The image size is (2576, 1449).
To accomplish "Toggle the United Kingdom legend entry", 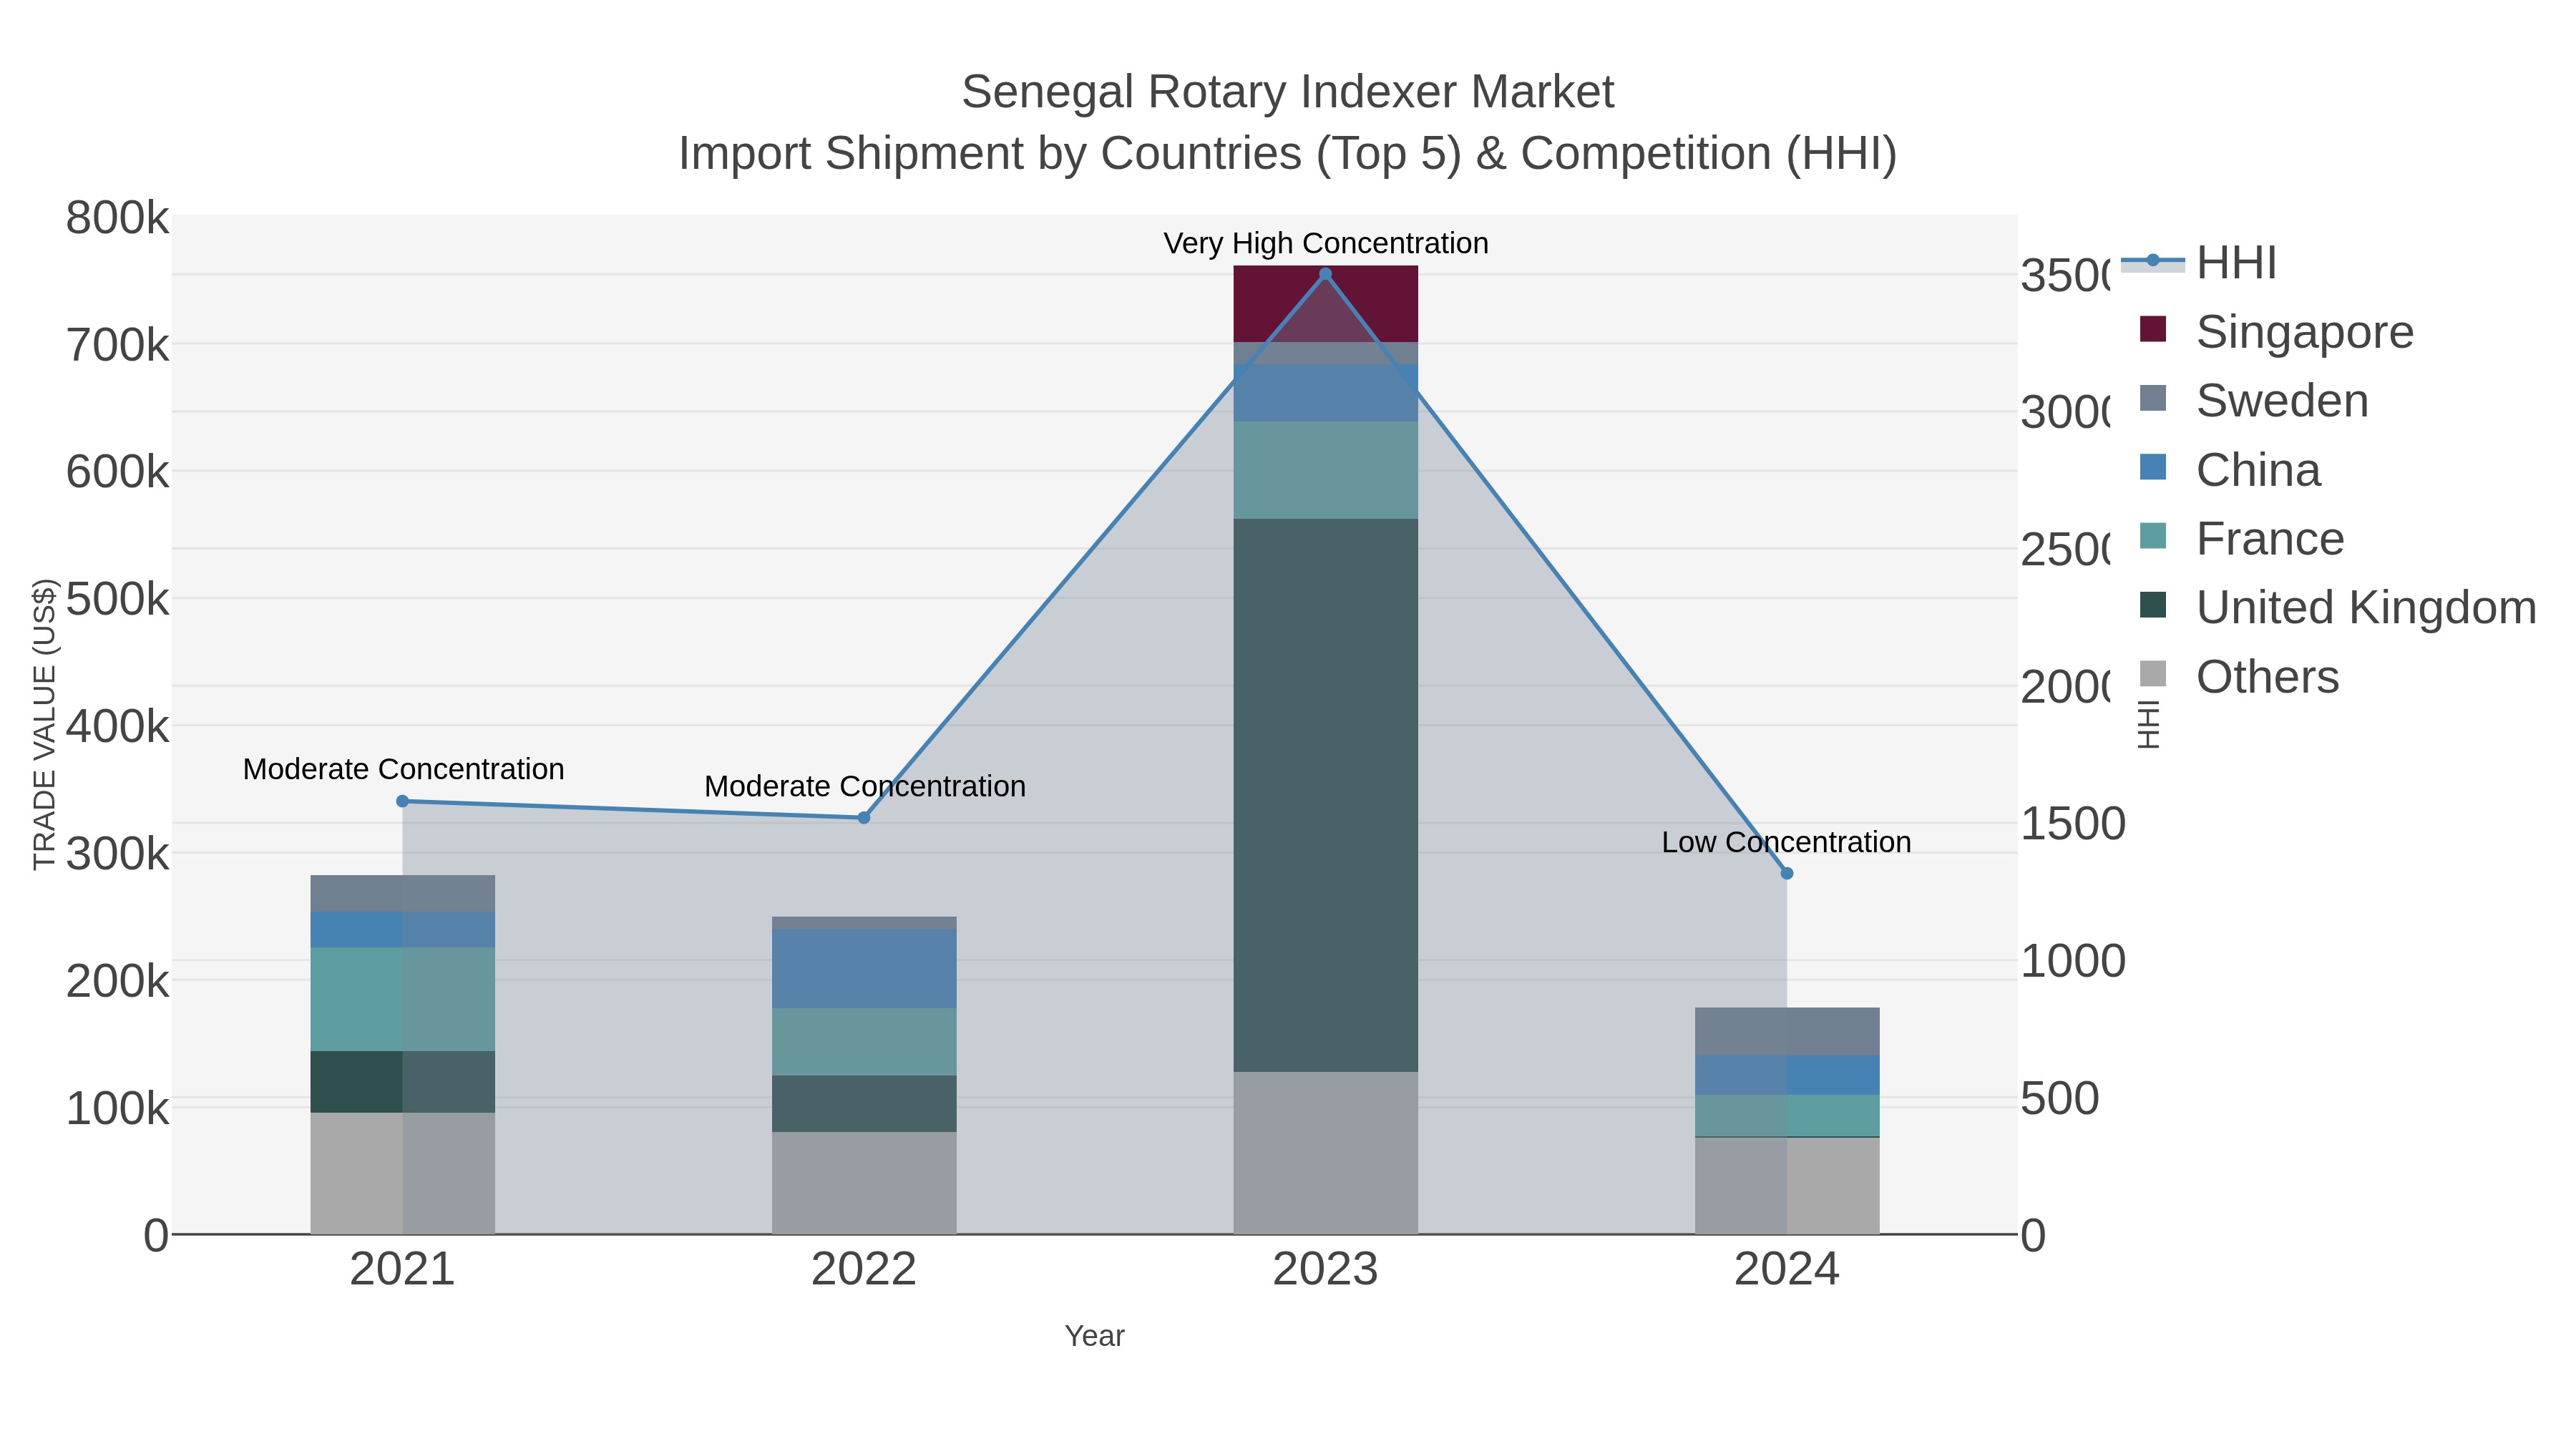I will pos(2338,607).
